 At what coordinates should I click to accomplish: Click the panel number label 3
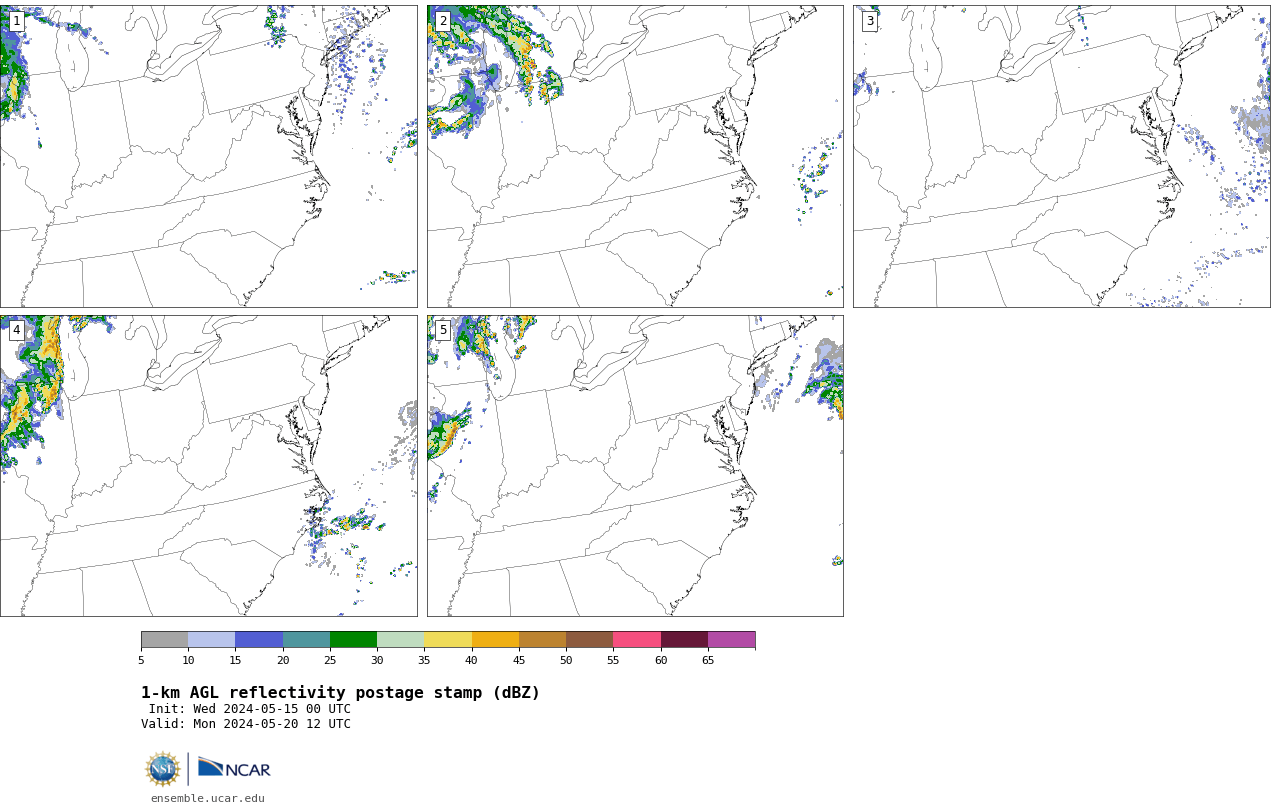tap(870, 21)
